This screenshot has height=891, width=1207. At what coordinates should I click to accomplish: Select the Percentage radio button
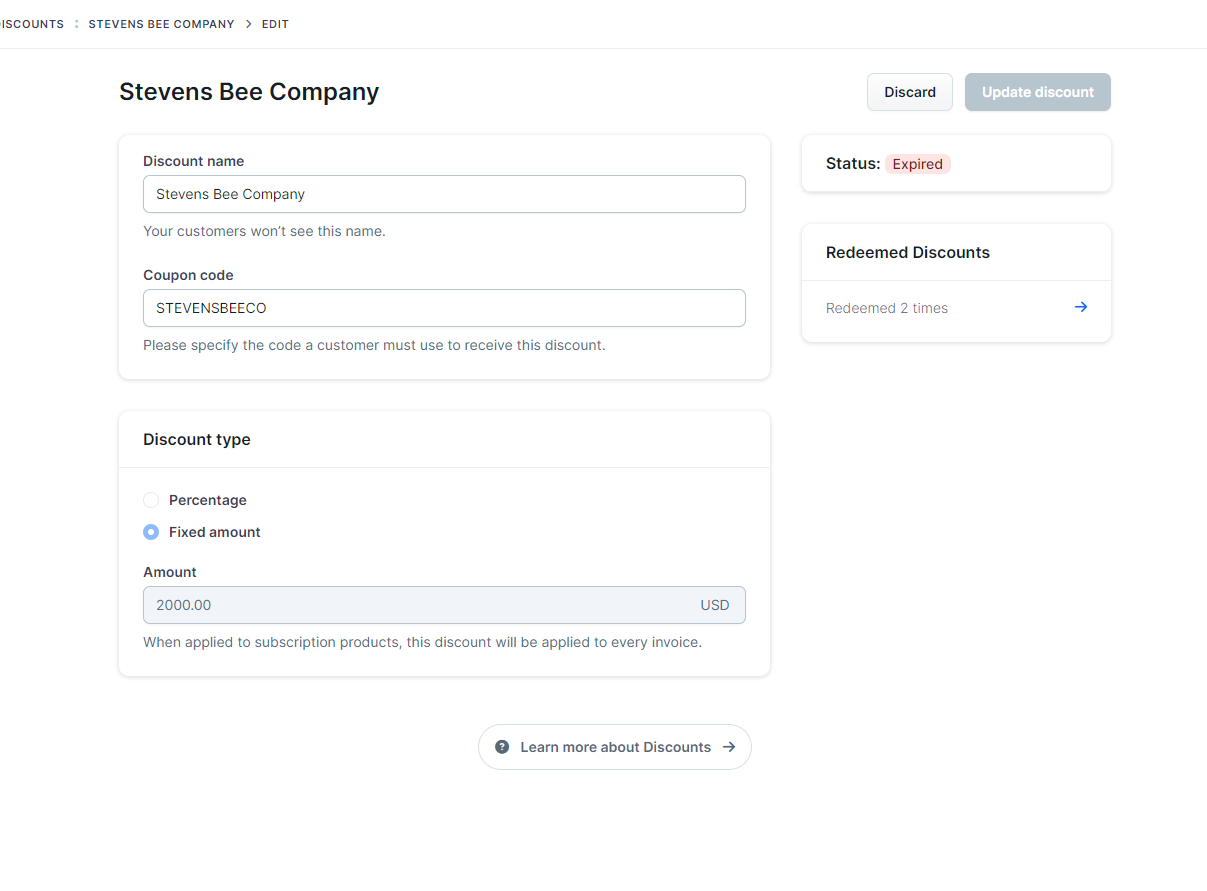(x=151, y=500)
